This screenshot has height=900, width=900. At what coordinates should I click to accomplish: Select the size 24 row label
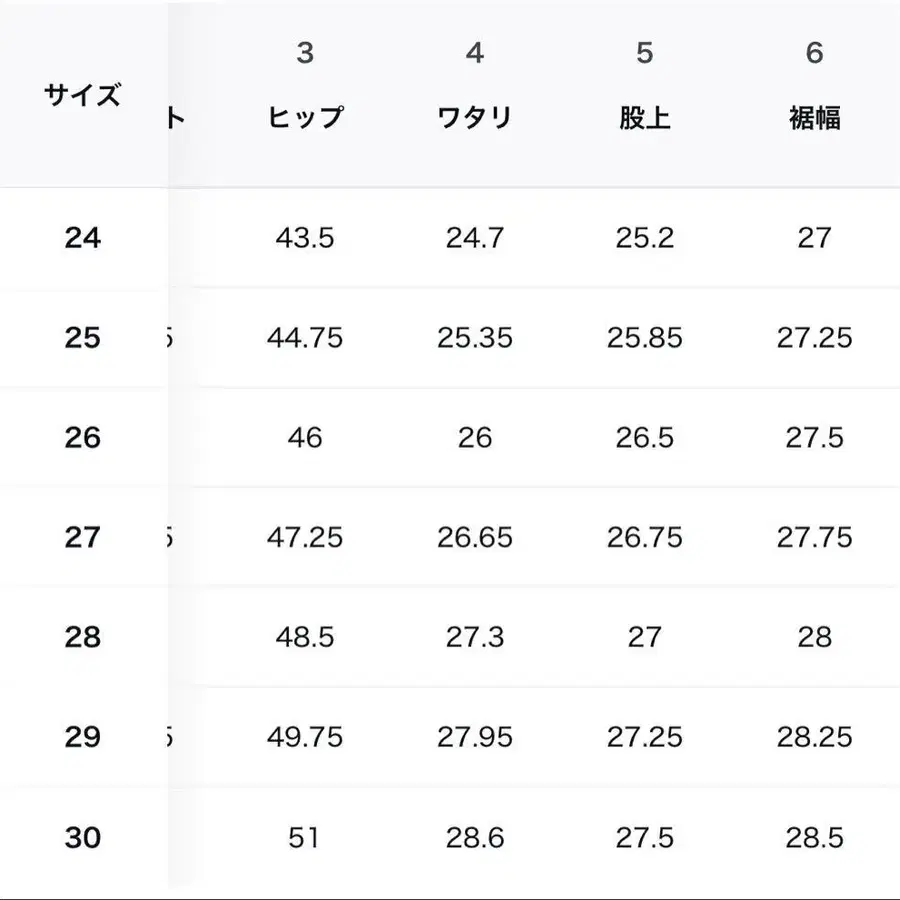83,238
